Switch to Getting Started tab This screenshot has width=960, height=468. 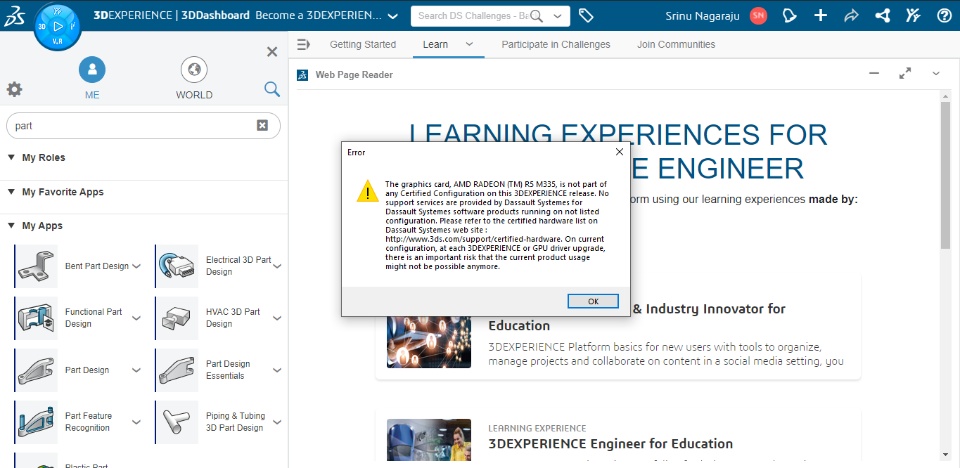point(362,44)
